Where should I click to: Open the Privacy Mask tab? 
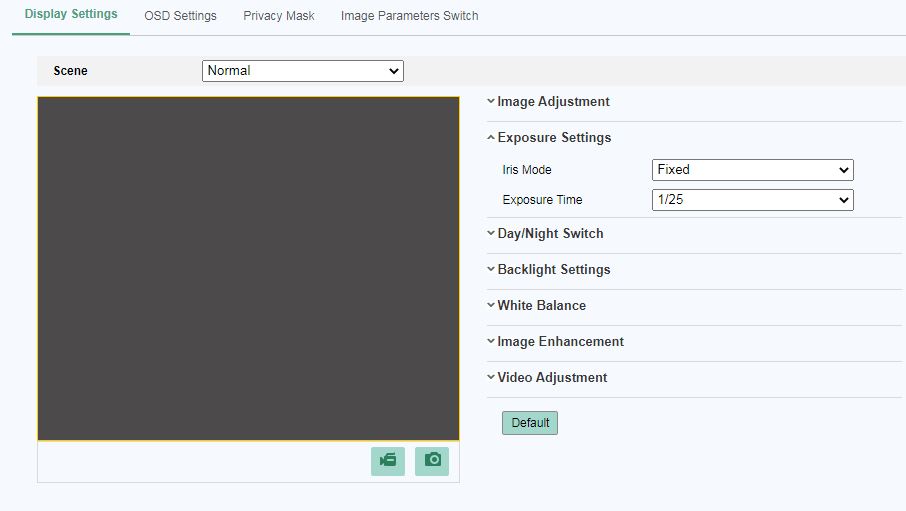pos(278,16)
